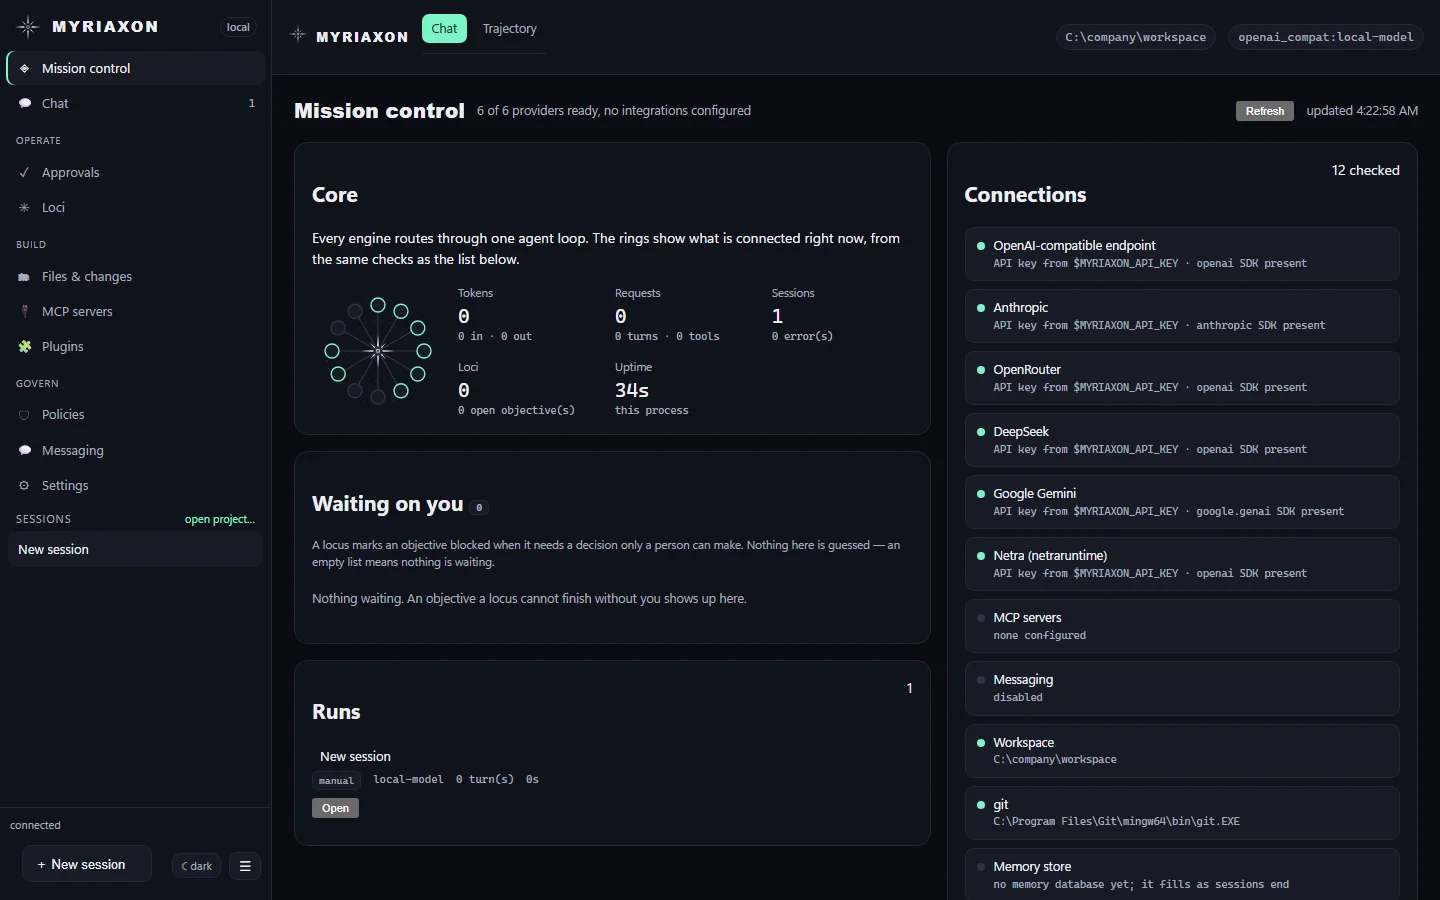The height and width of the screenshot is (900, 1440).
Task: Click the Loci asterisk icon
Action: tap(25, 207)
